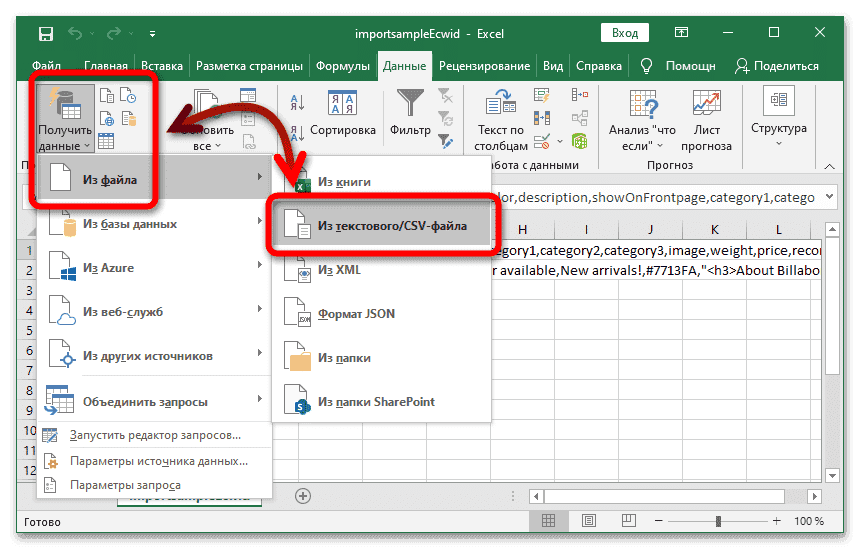Add a new sheet with plus button
860x549 pixels.
[303, 495]
